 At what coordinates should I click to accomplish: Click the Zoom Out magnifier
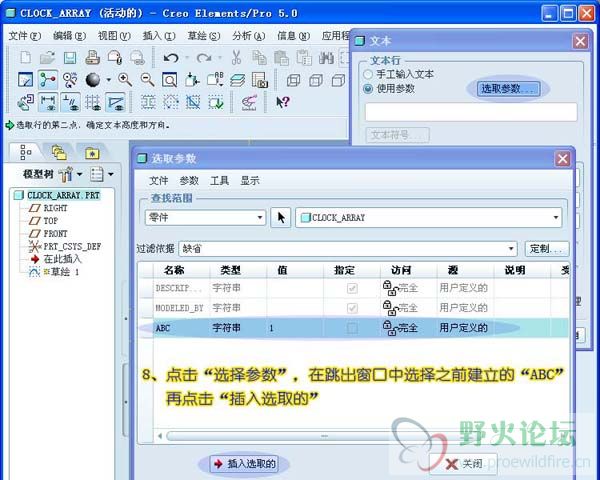coord(147,80)
